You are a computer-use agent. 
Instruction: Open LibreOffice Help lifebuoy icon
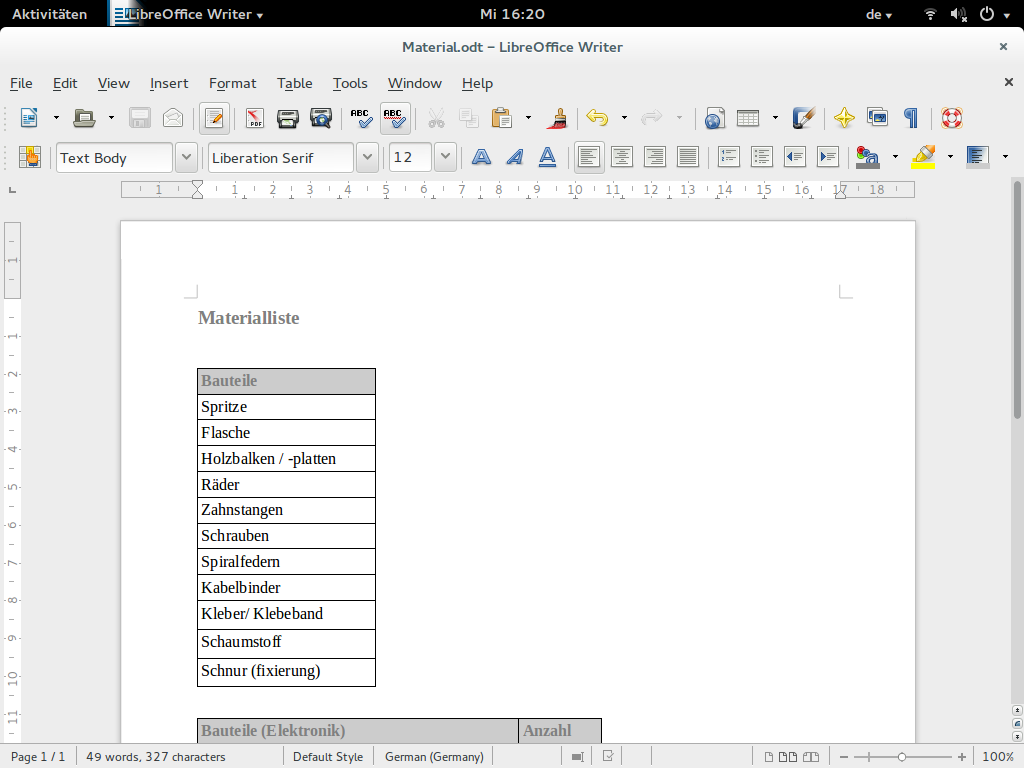952,118
